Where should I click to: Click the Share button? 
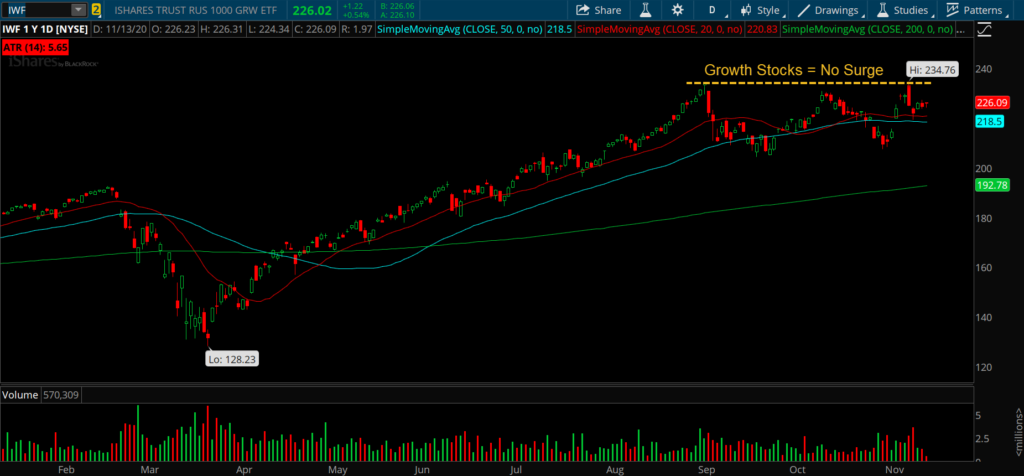click(598, 10)
